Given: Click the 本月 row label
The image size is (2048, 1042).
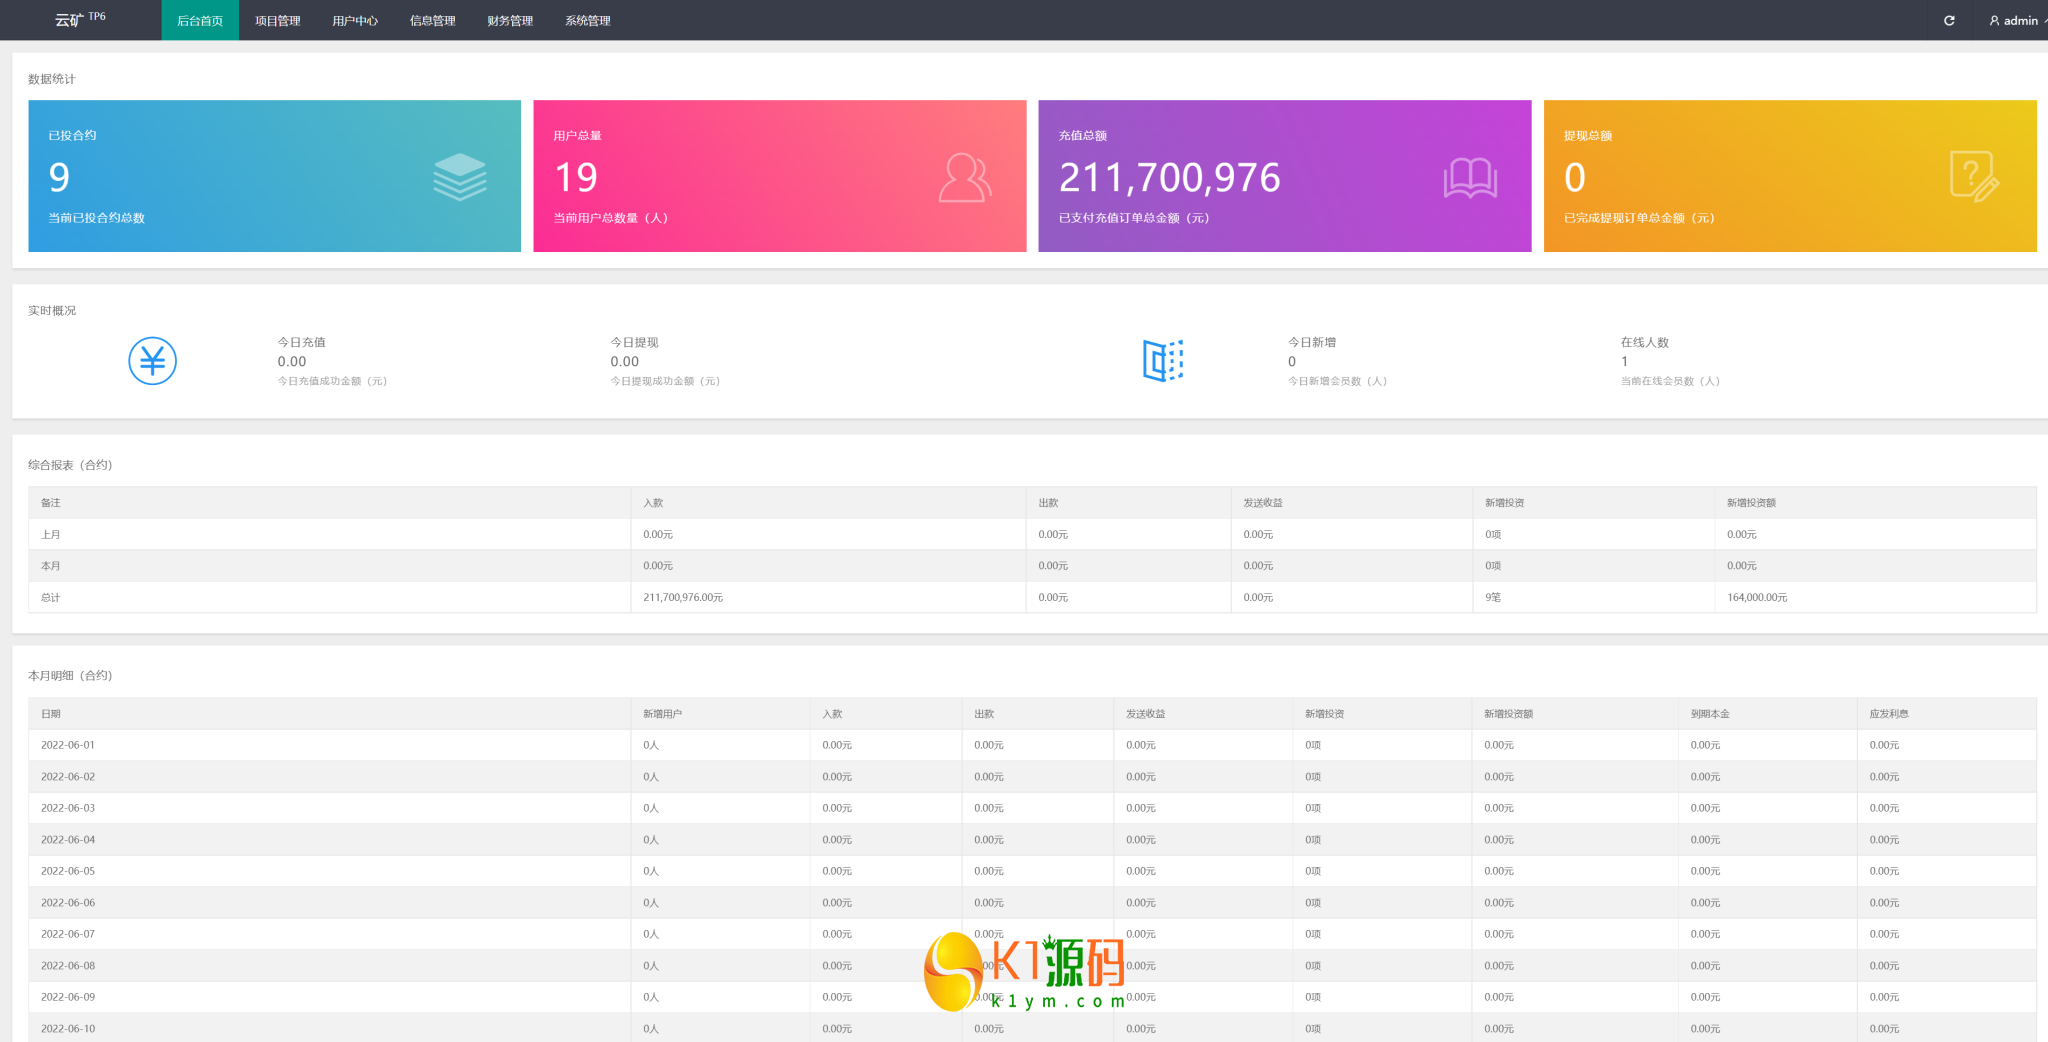Looking at the screenshot, I should [50, 566].
